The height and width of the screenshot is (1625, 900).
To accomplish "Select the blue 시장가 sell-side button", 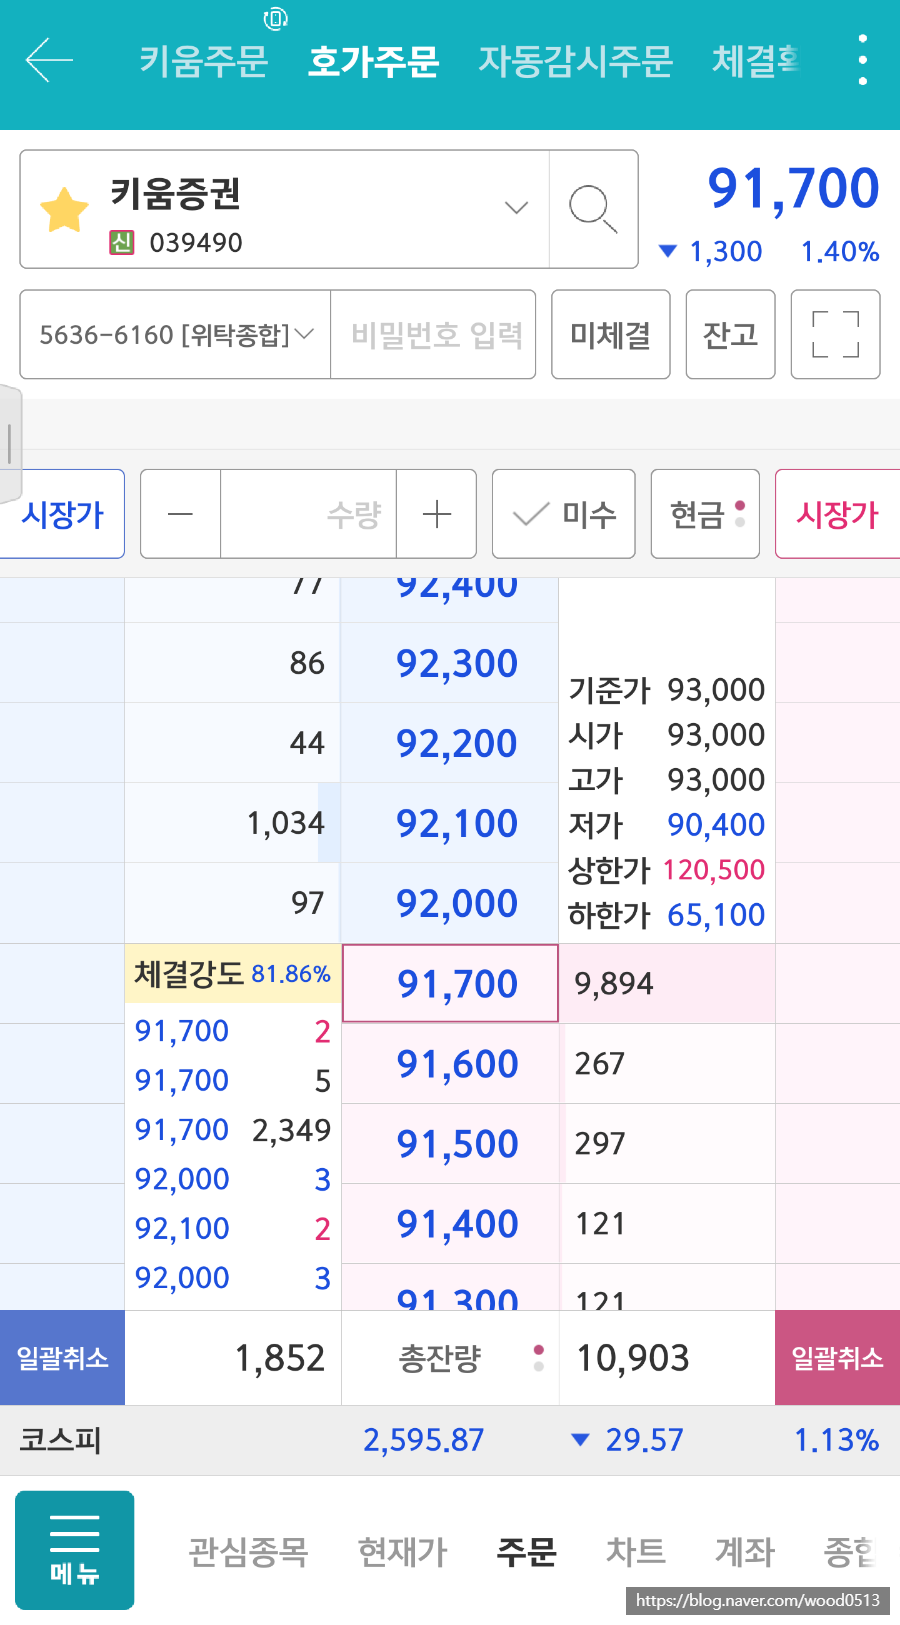I will [62, 514].
